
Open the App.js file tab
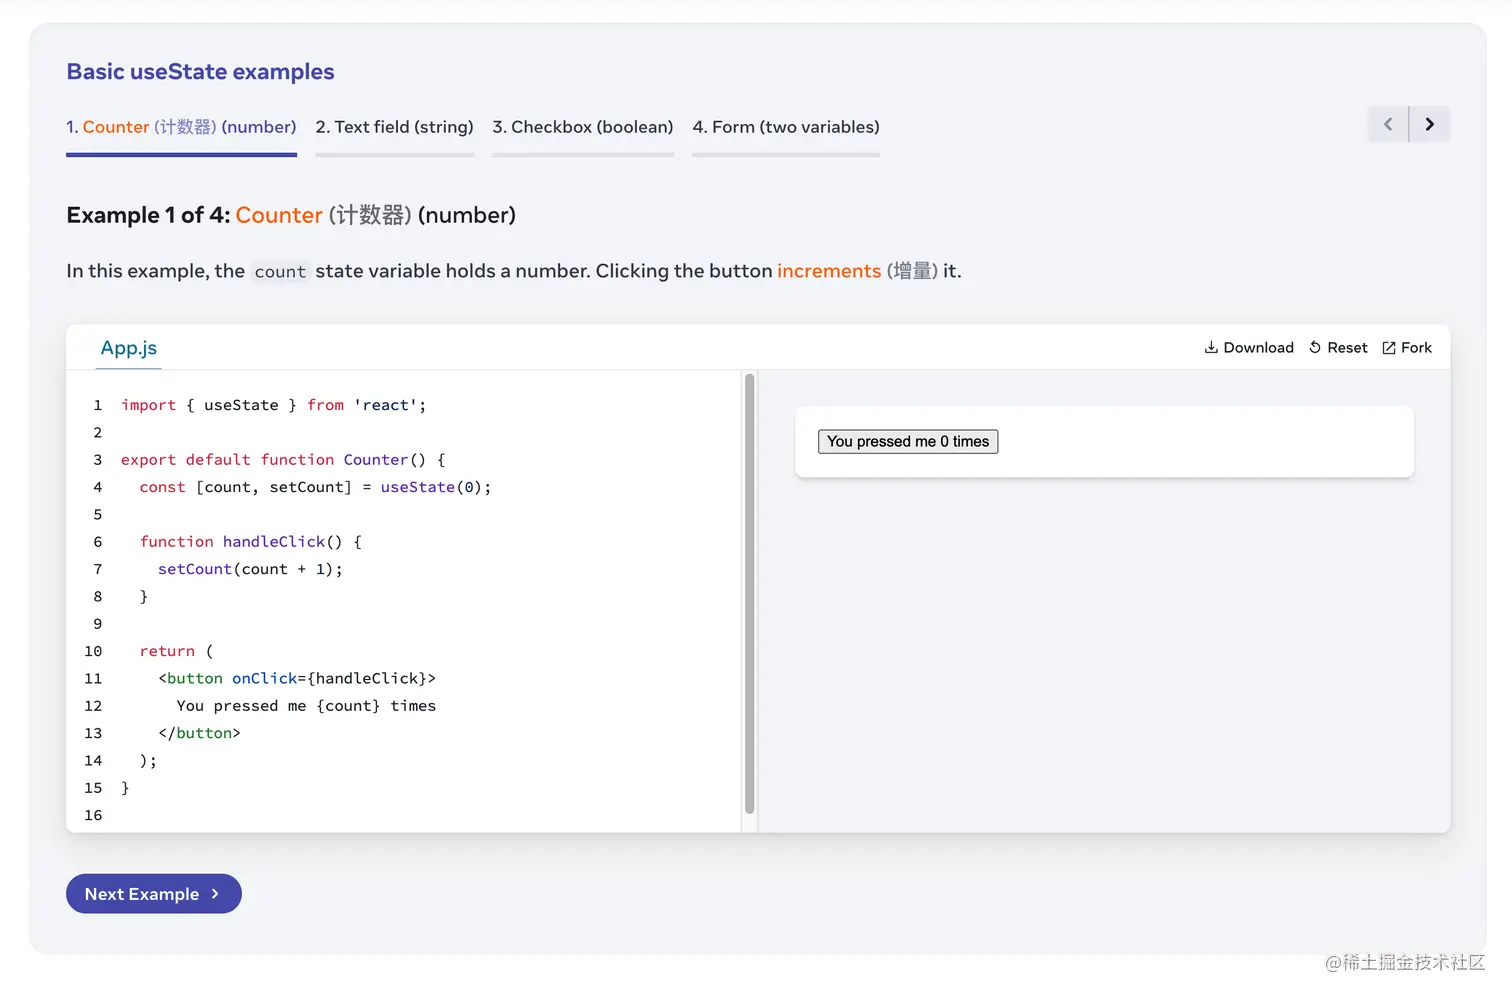(129, 348)
